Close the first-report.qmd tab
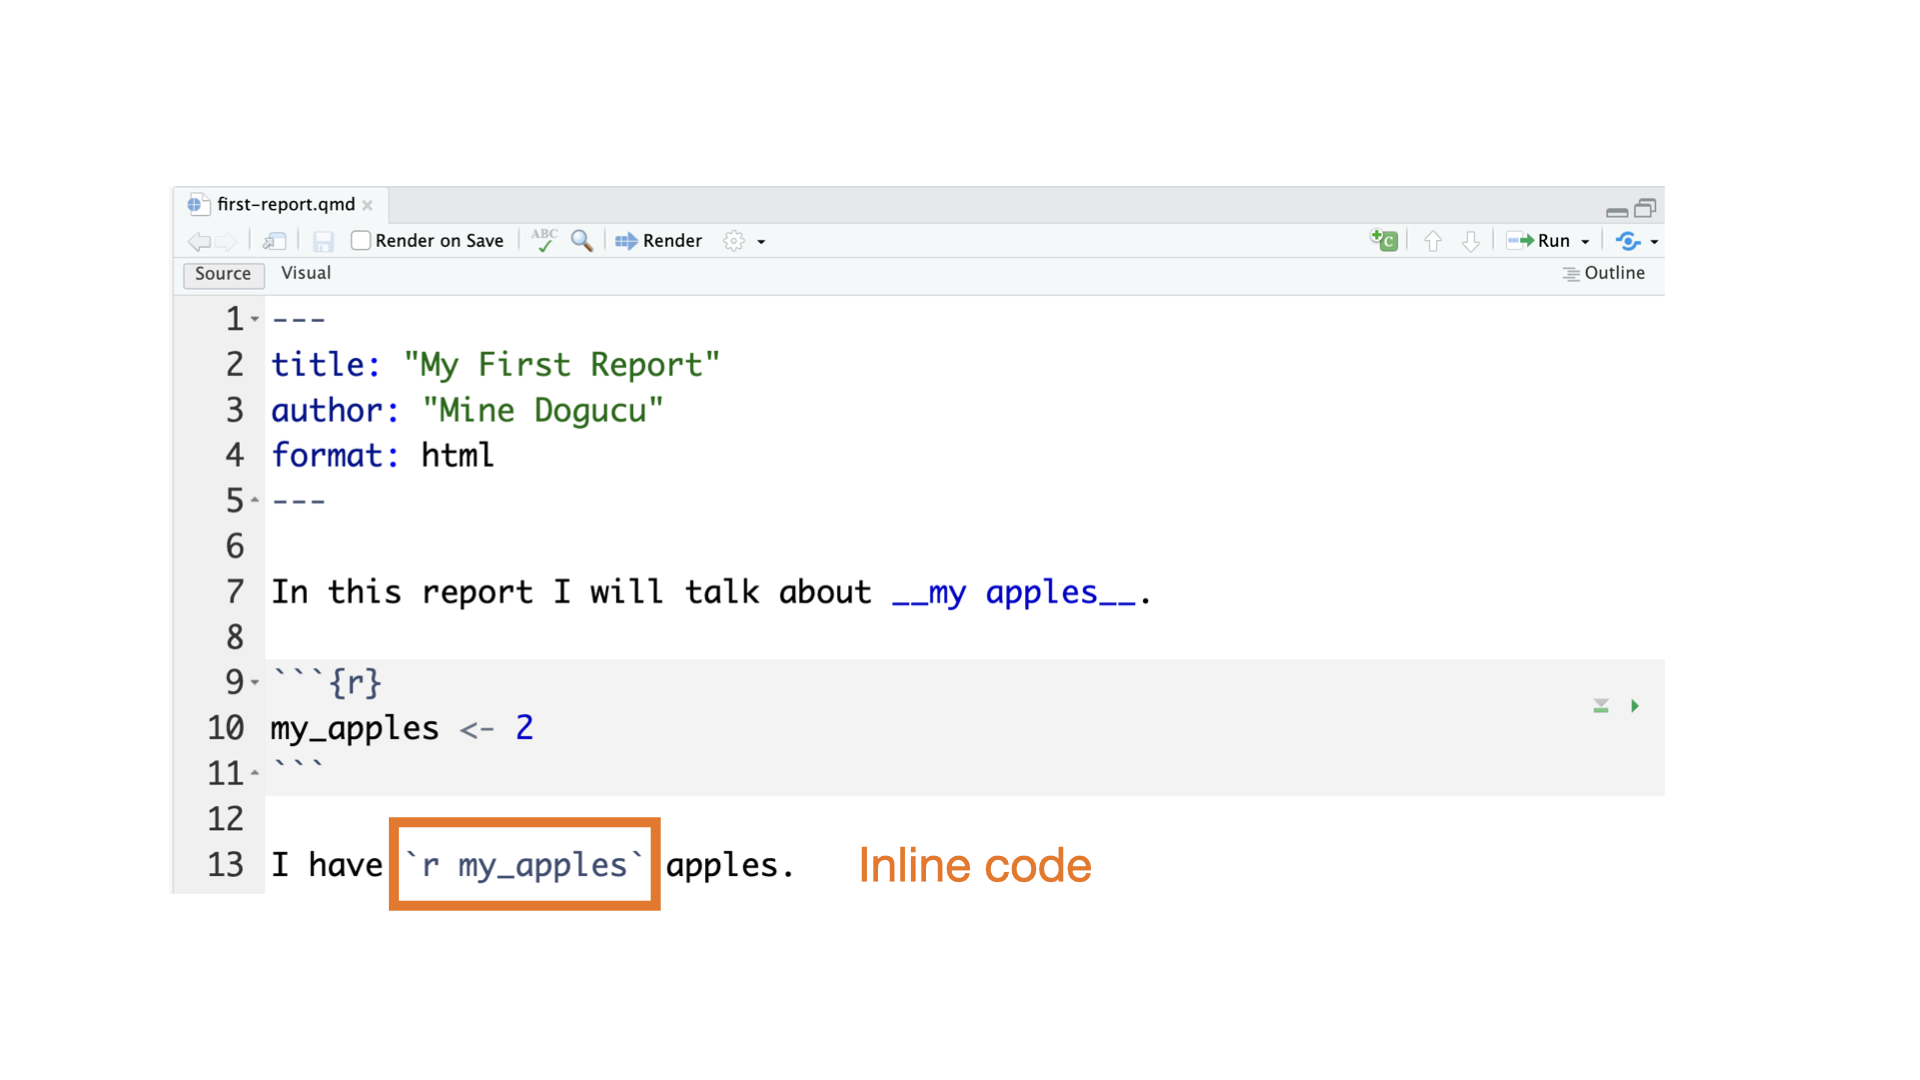The image size is (1920, 1080). (x=368, y=205)
